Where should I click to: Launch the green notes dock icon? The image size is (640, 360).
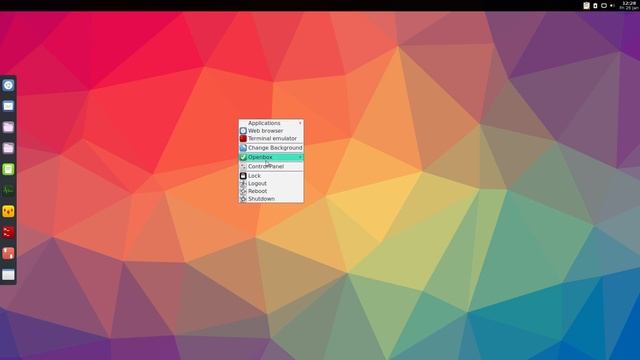click(x=8, y=169)
